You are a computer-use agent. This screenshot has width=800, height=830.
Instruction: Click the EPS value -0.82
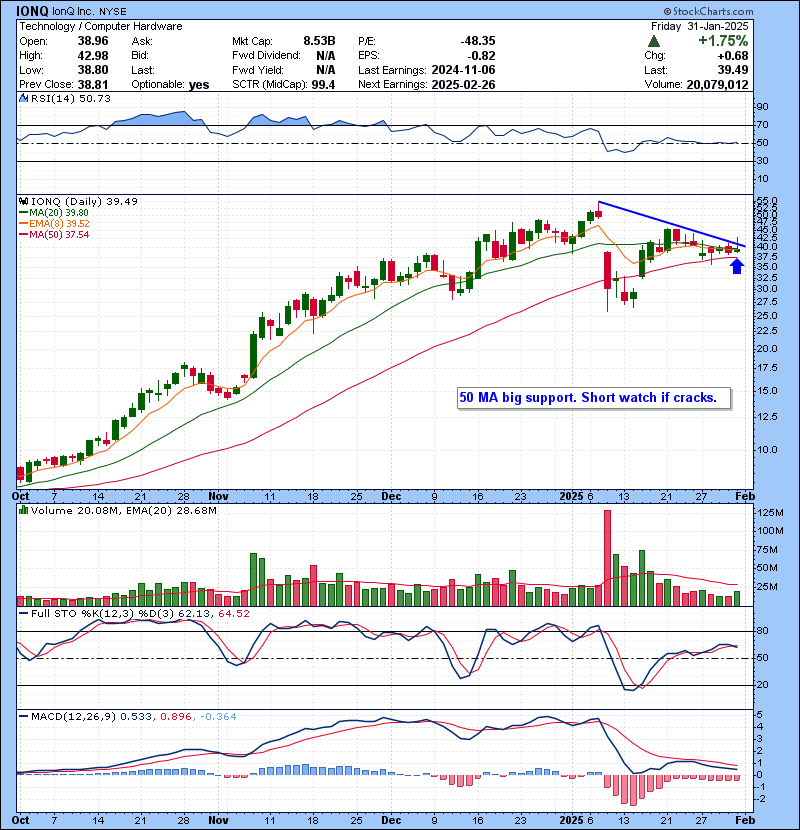481,56
